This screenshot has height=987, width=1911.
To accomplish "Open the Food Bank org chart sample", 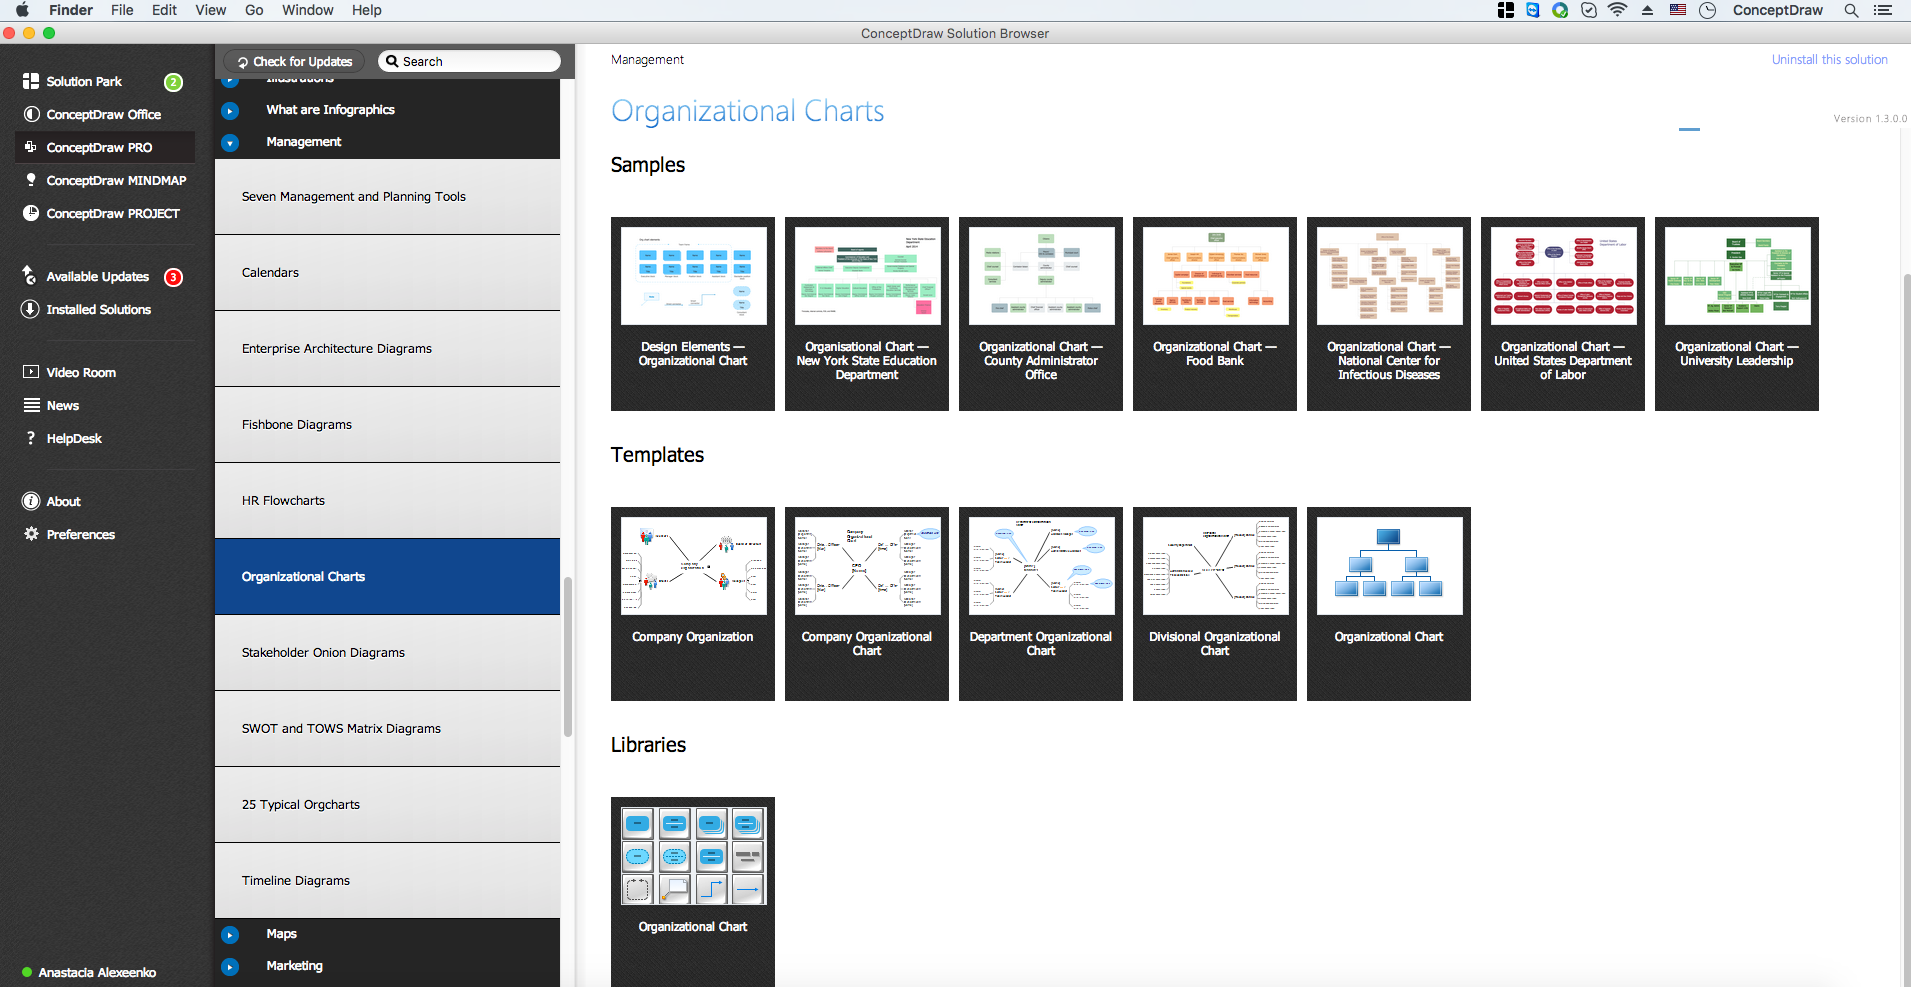I will click(x=1215, y=314).
